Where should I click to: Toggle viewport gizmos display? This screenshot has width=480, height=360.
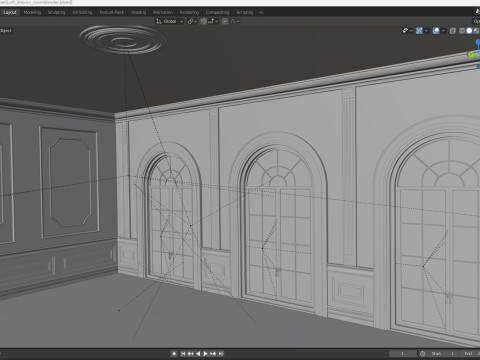tap(419, 31)
